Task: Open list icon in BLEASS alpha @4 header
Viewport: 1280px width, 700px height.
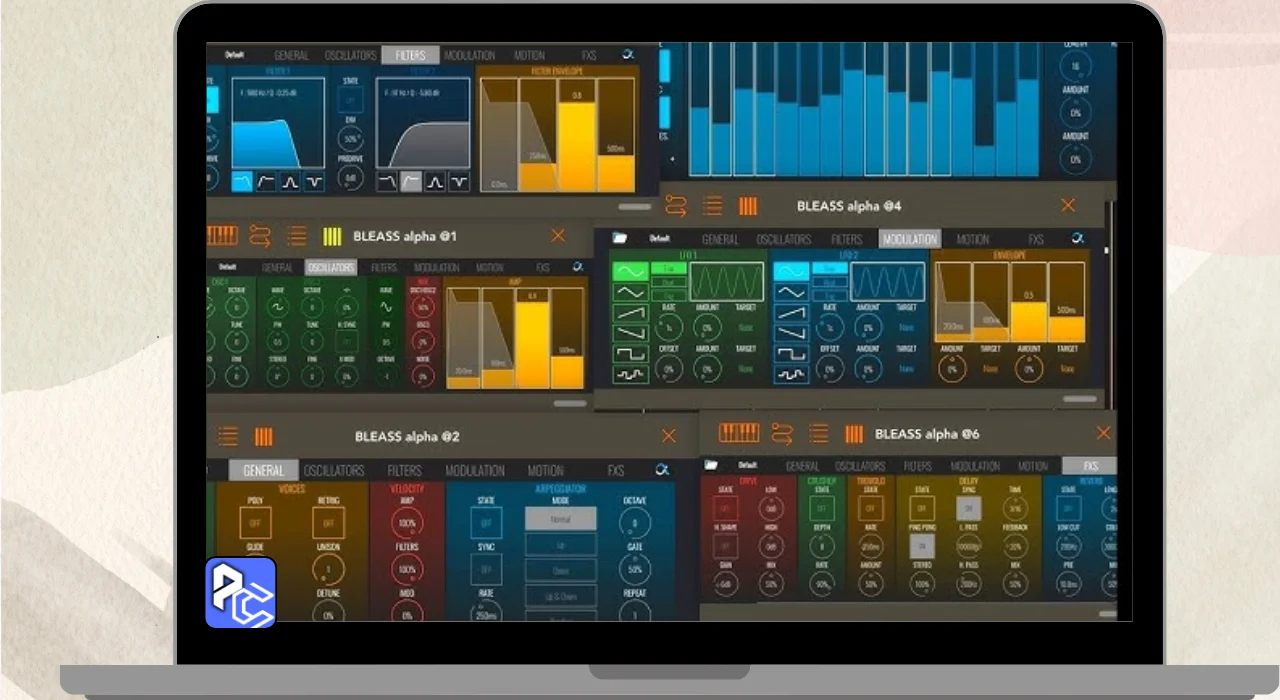Action: point(712,206)
